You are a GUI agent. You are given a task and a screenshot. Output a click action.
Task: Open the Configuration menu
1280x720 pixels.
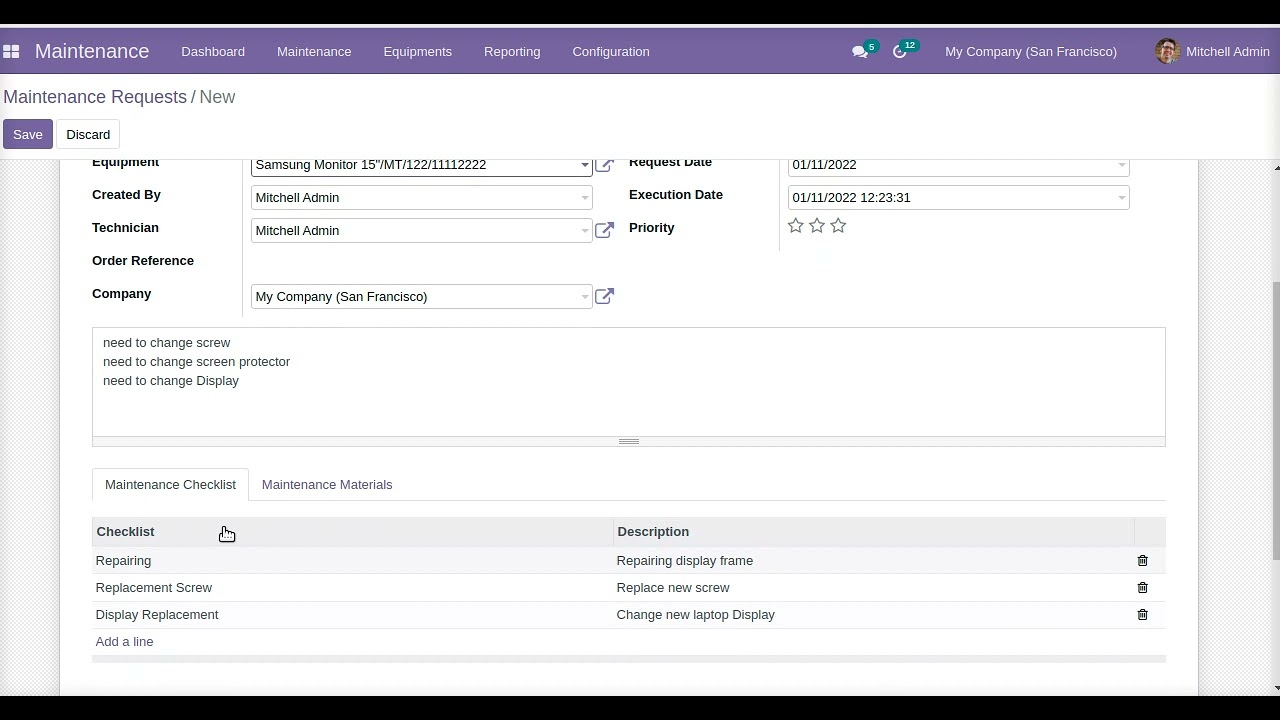point(611,51)
